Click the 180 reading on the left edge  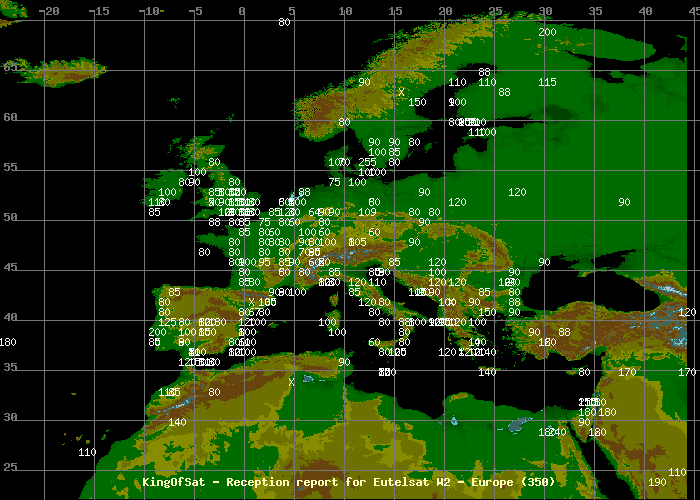(x=9, y=342)
